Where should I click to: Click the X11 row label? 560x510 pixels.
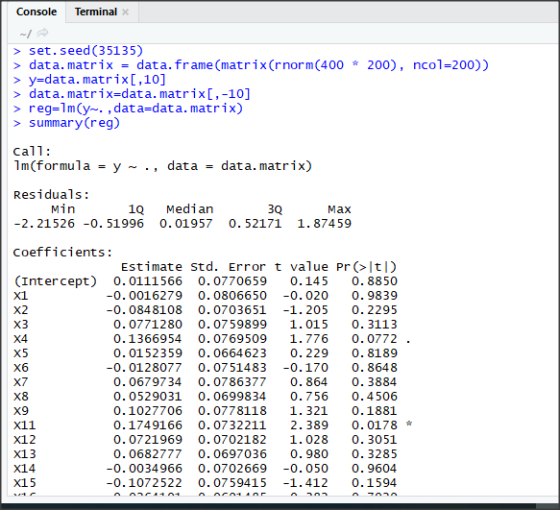pos(25,425)
